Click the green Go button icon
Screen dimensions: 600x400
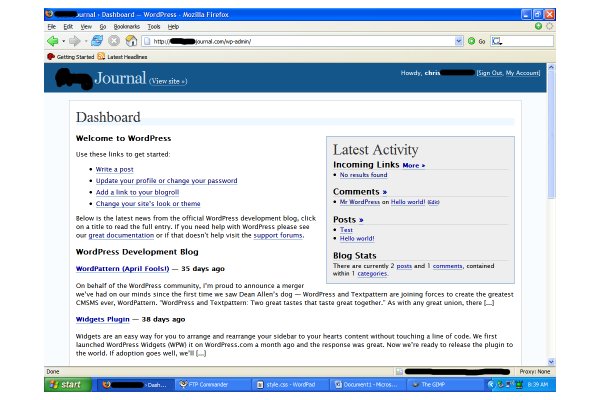pos(471,41)
